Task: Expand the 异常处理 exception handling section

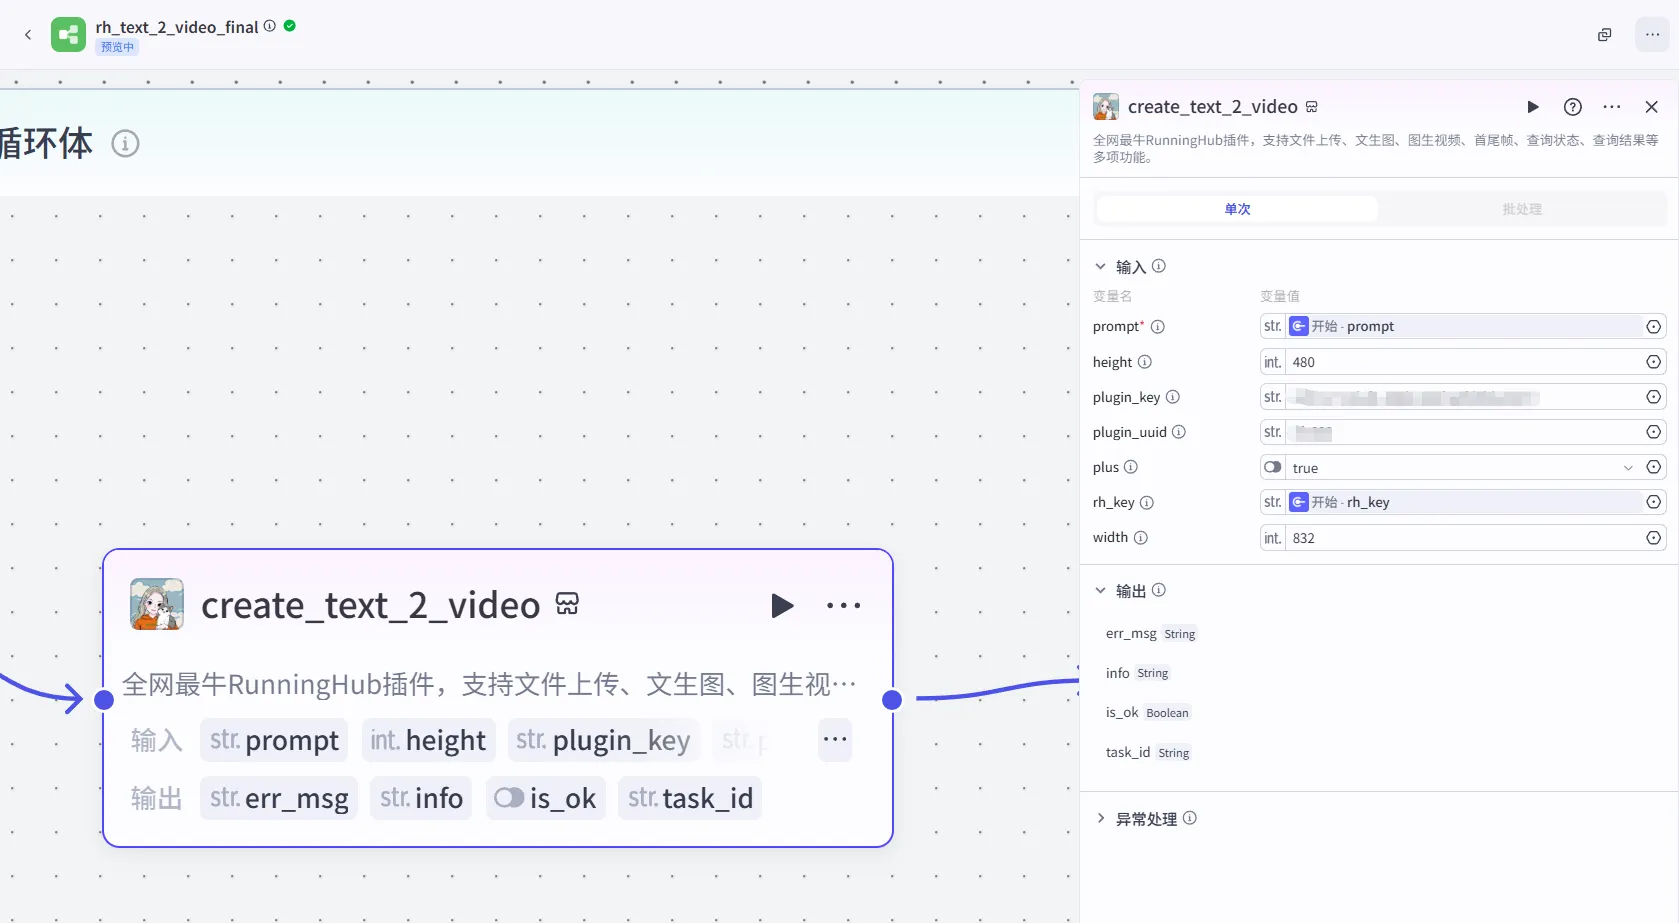Action: (1100, 819)
